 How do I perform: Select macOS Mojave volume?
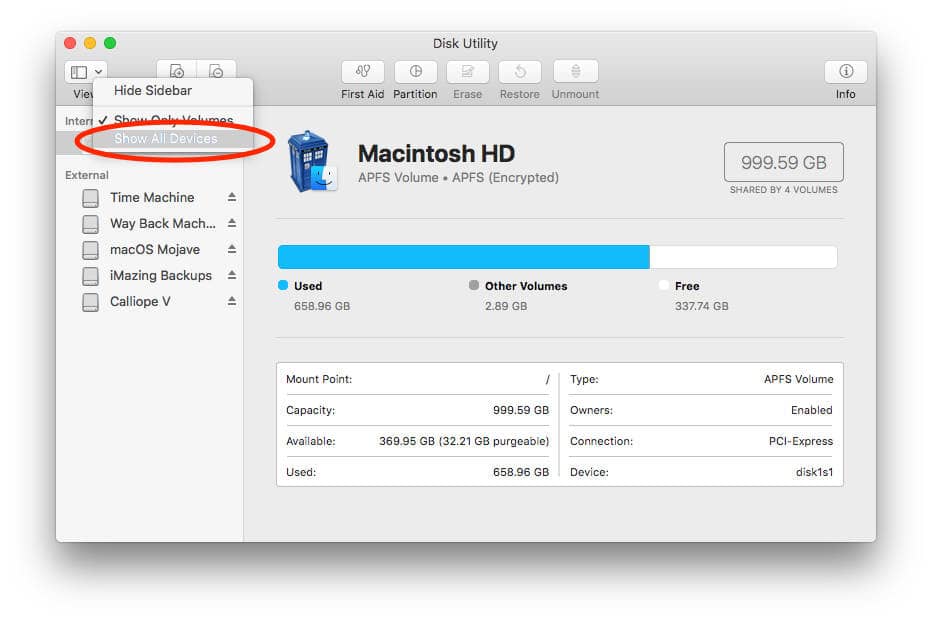click(x=155, y=250)
